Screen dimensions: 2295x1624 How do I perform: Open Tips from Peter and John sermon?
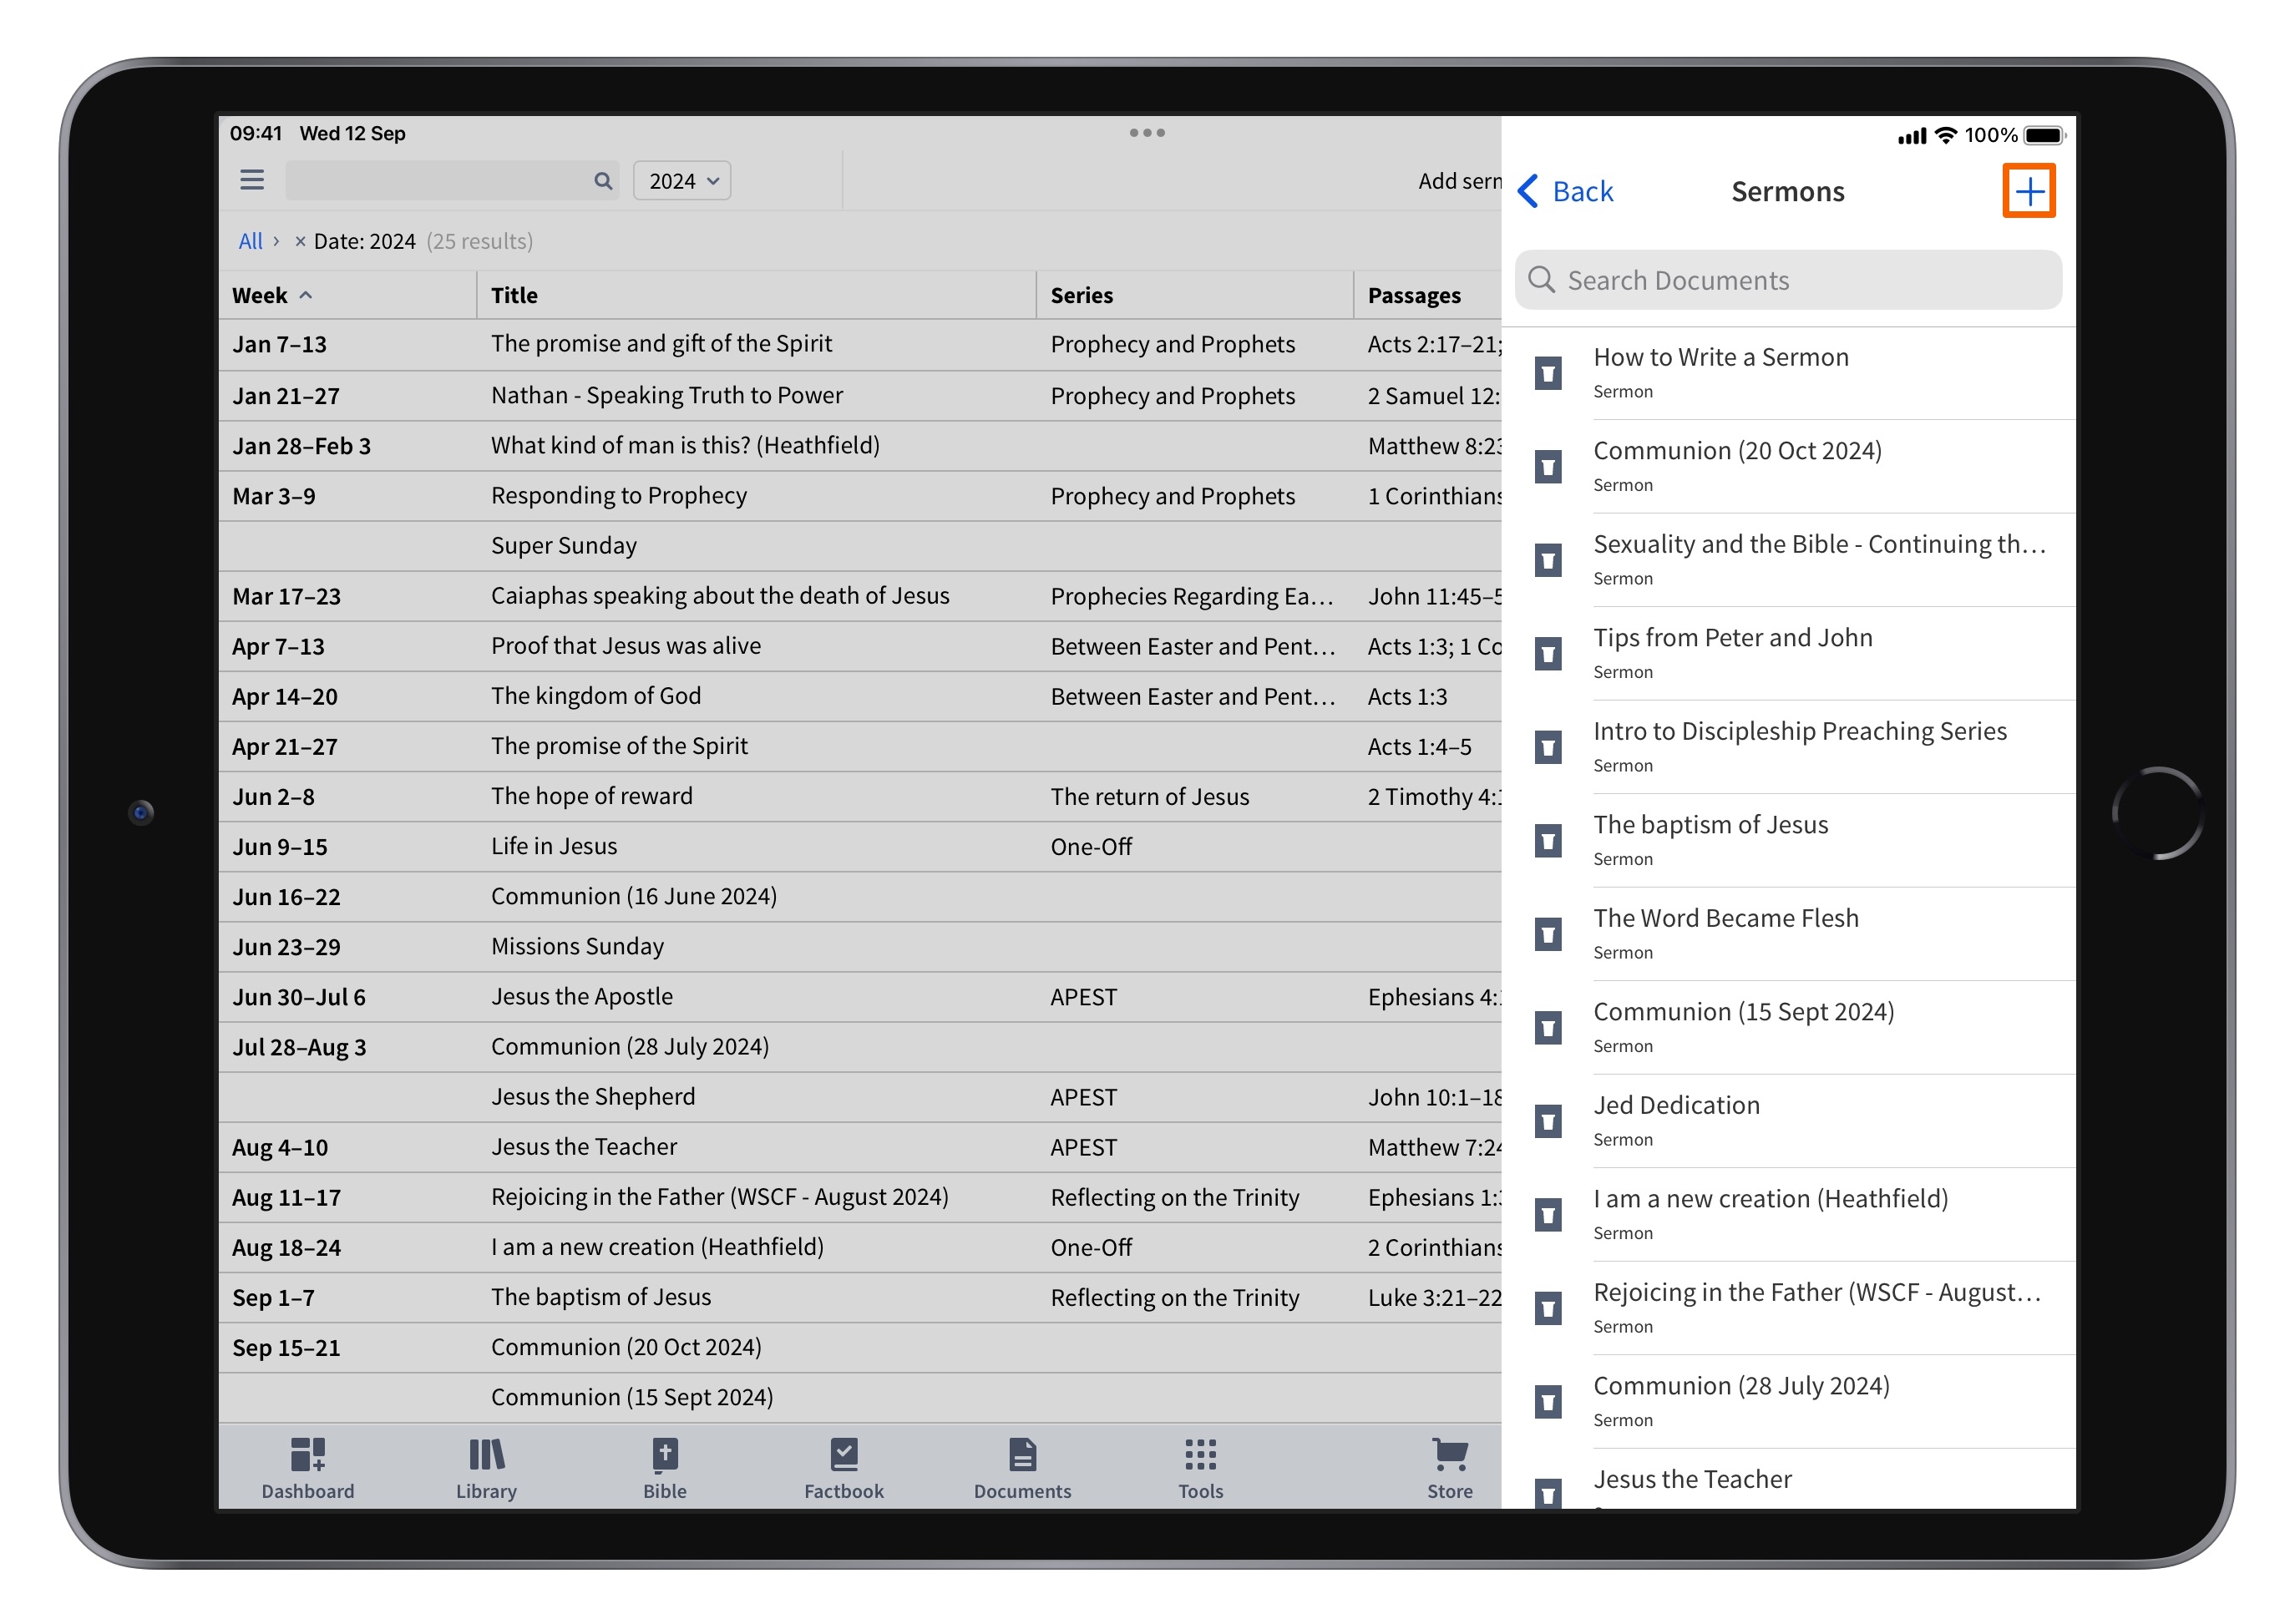point(1788,654)
